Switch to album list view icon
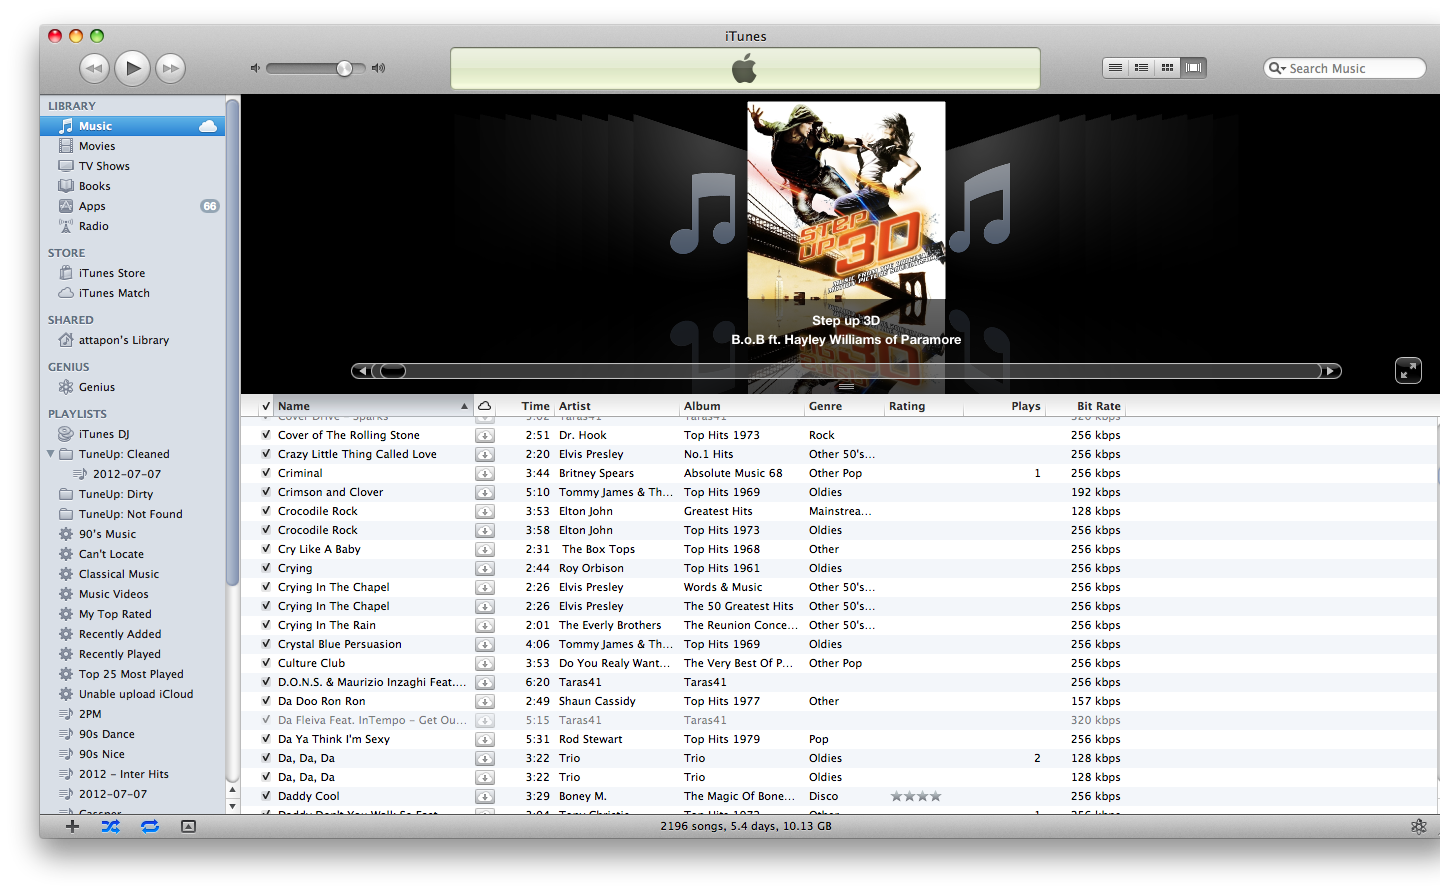Viewport: 1440px width, 893px height. pyautogui.click(x=1141, y=68)
